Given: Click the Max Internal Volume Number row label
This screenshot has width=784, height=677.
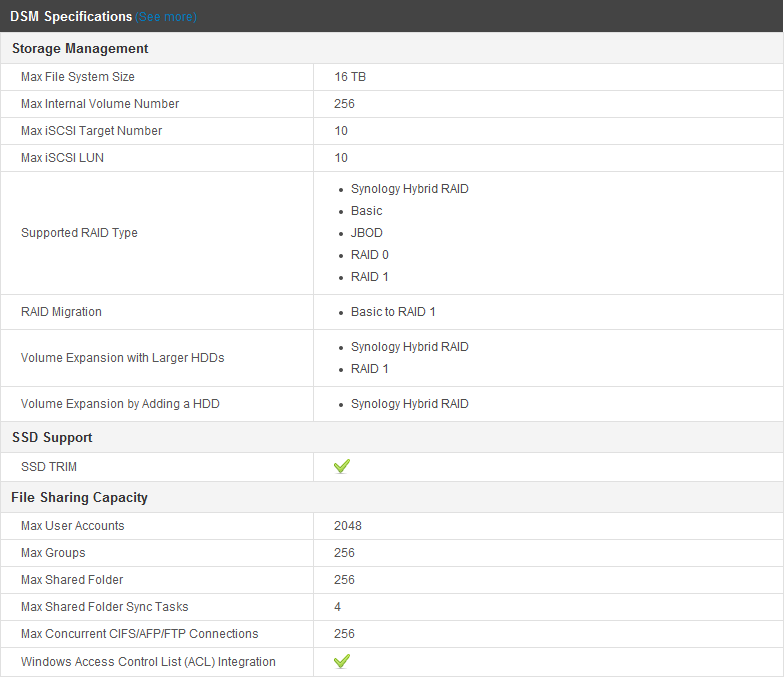Looking at the screenshot, I should tap(100, 104).
